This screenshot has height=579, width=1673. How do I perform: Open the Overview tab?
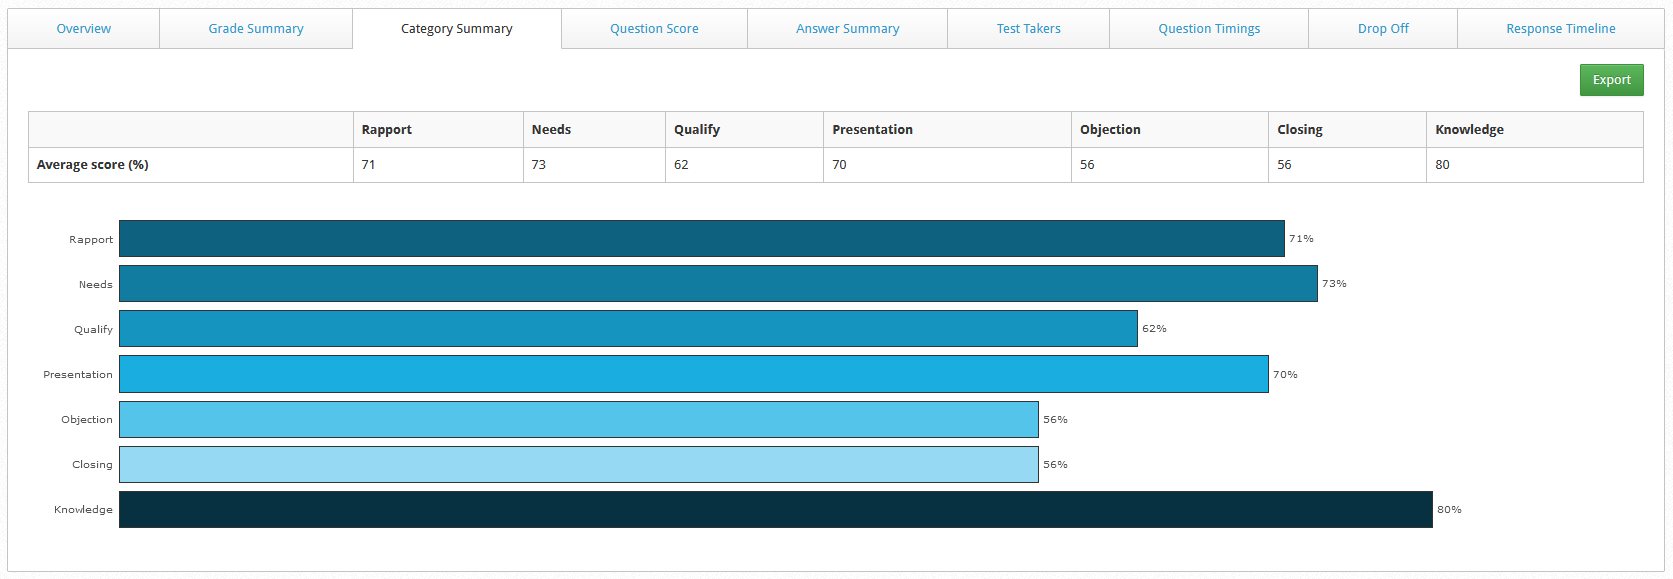coord(84,29)
